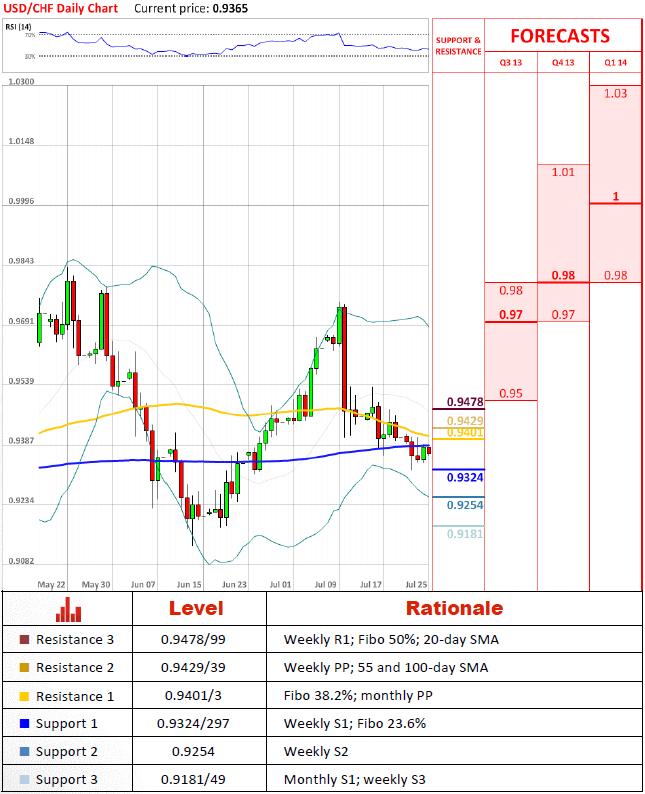
Task: Click the 'FORECASTS' heading
Action: coord(560,36)
